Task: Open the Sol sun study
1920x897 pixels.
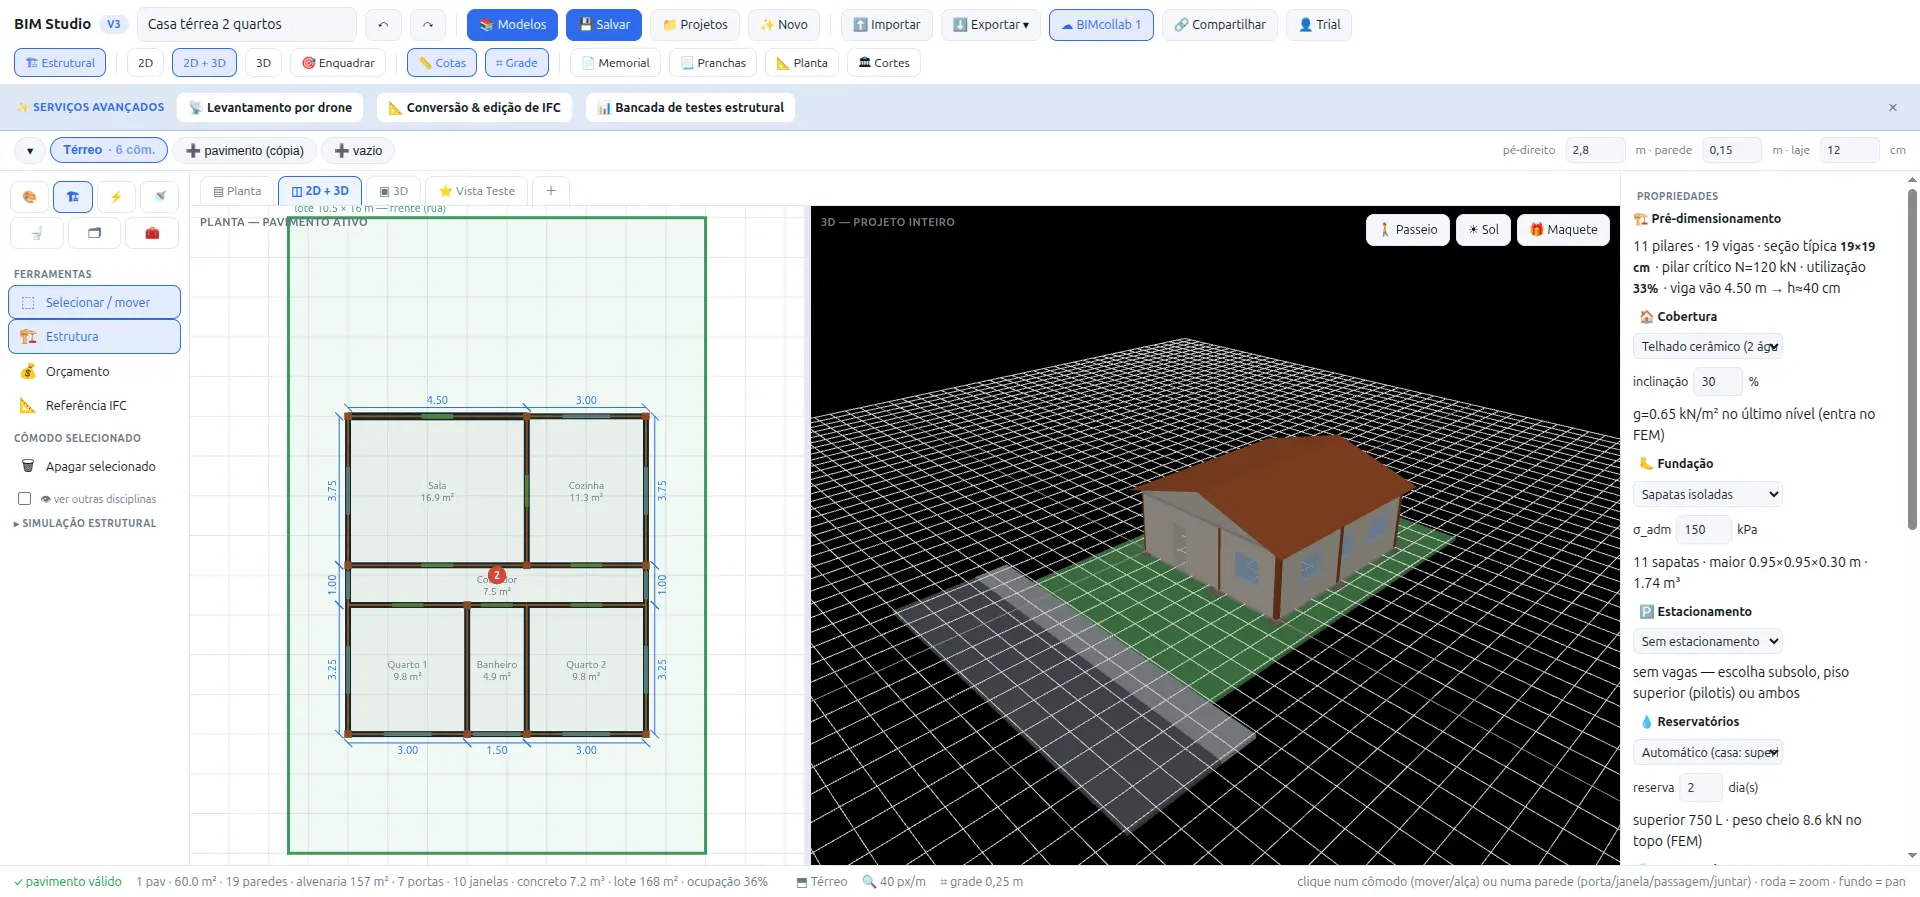Action: tap(1483, 230)
